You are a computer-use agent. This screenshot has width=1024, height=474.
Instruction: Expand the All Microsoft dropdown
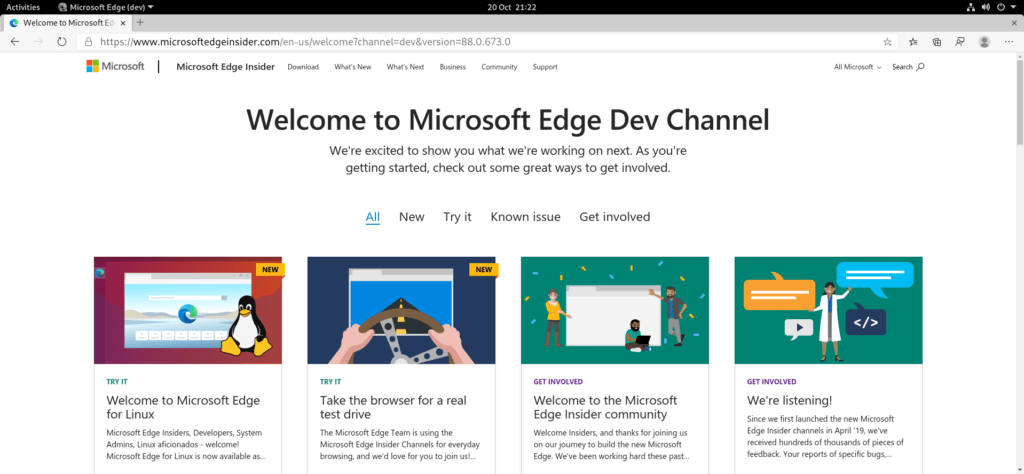point(857,67)
